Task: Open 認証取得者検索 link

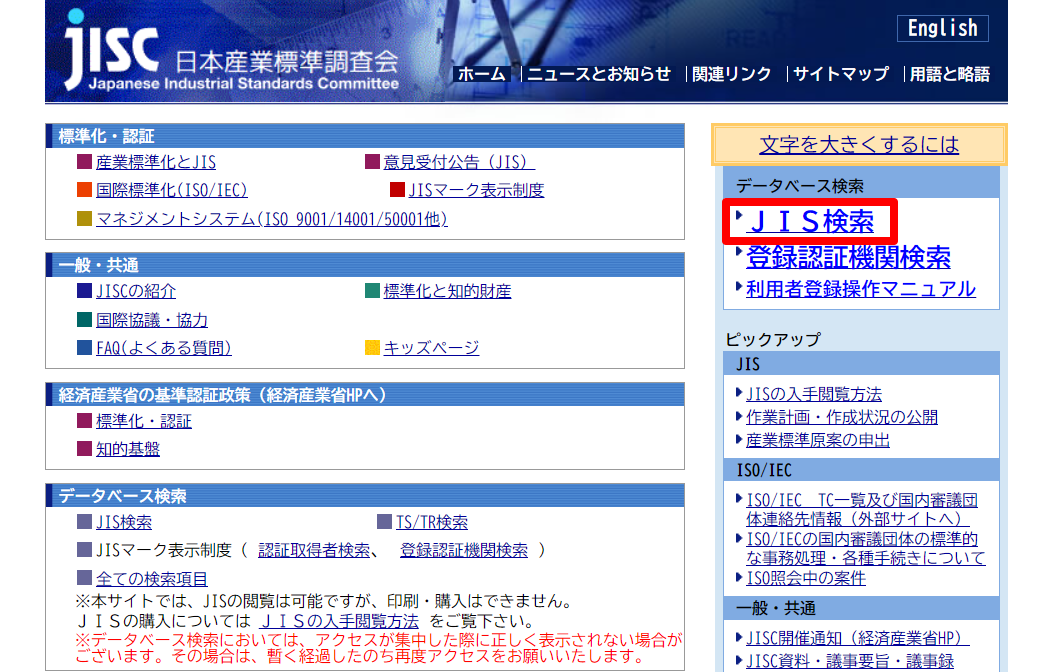Action: 314,550
